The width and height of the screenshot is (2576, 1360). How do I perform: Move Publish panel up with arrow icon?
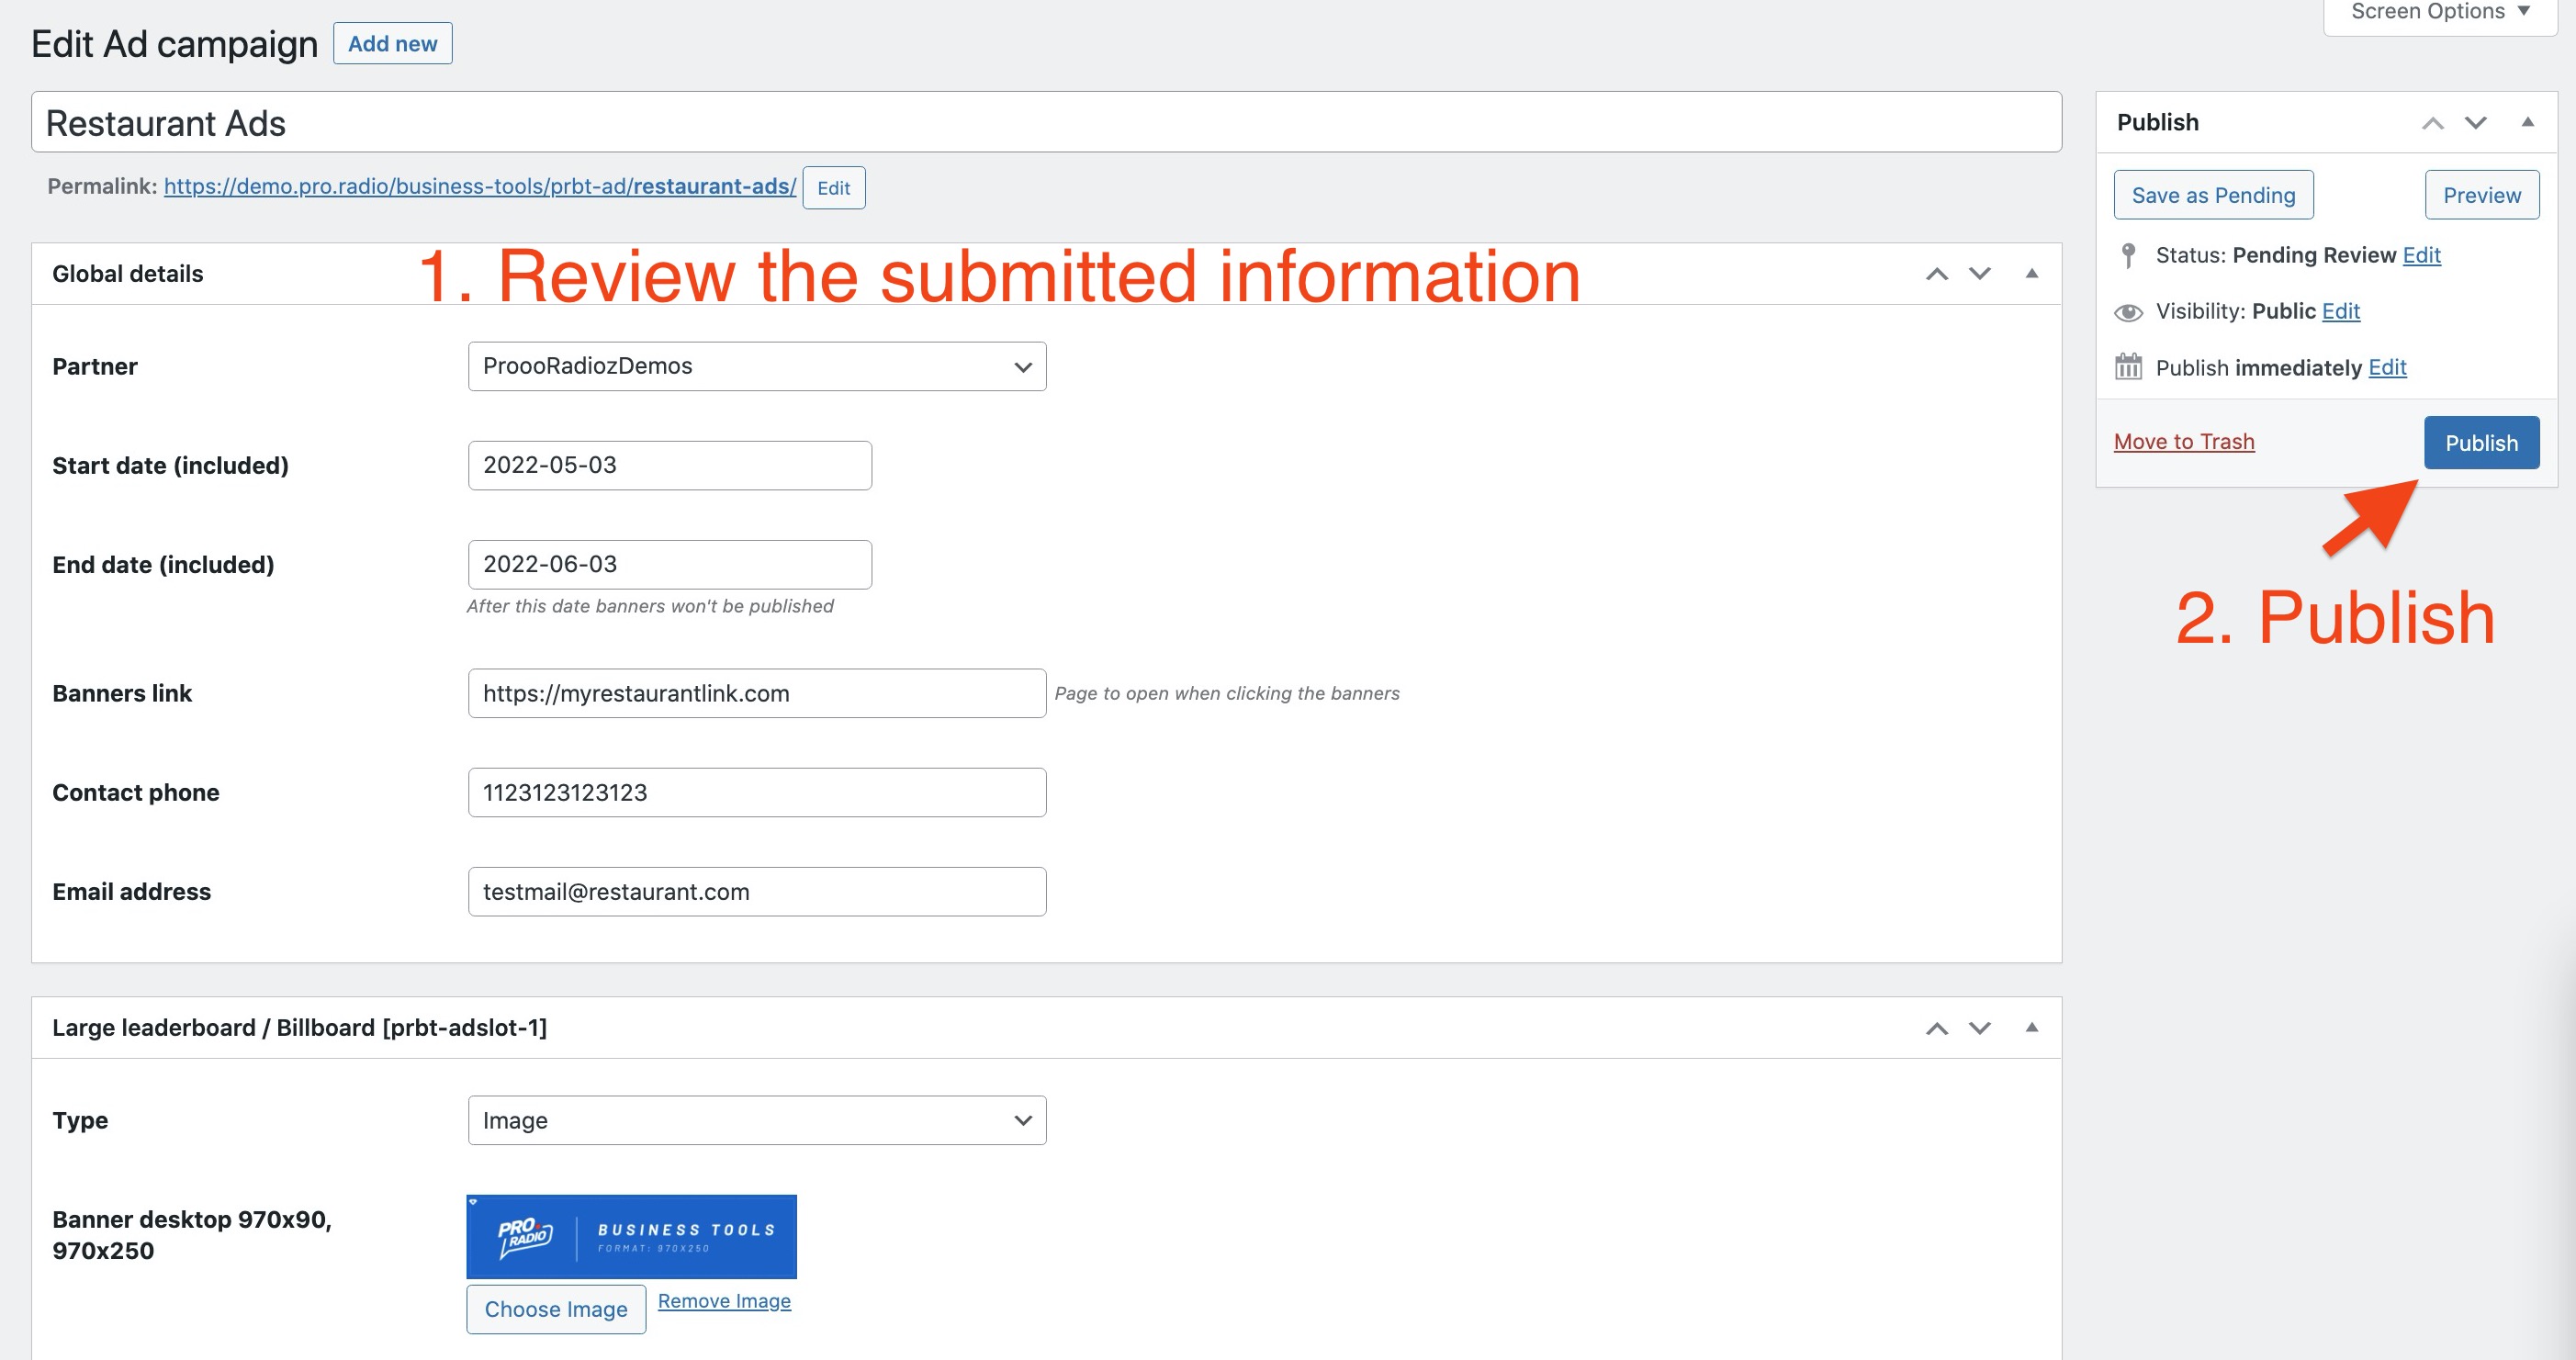(2432, 123)
